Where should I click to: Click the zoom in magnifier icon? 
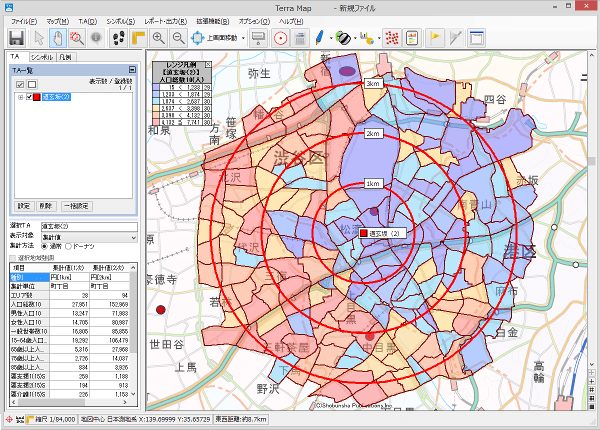(158, 38)
